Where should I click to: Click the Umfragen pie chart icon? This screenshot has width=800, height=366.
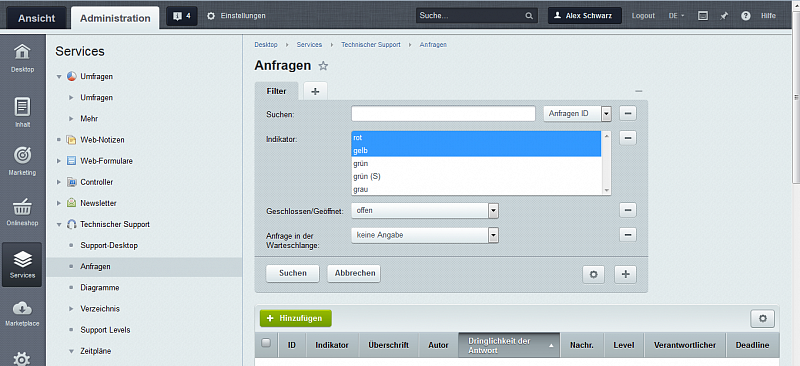click(x=71, y=77)
